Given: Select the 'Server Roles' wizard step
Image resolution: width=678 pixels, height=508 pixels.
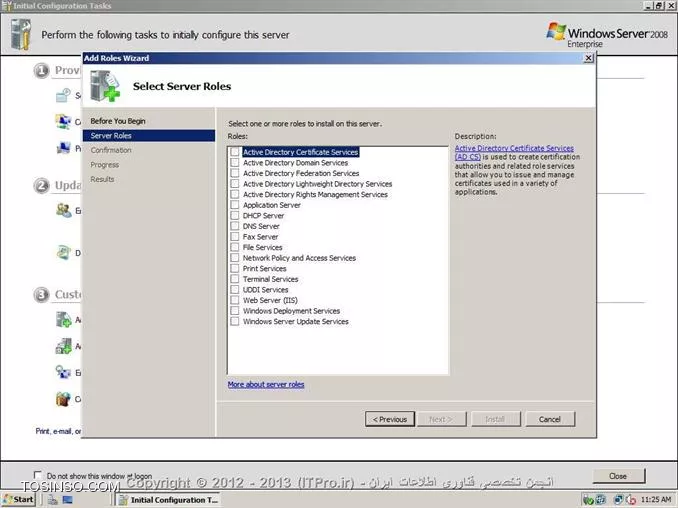Looking at the screenshot, I should pyautogui.click(x=149, y=136).
